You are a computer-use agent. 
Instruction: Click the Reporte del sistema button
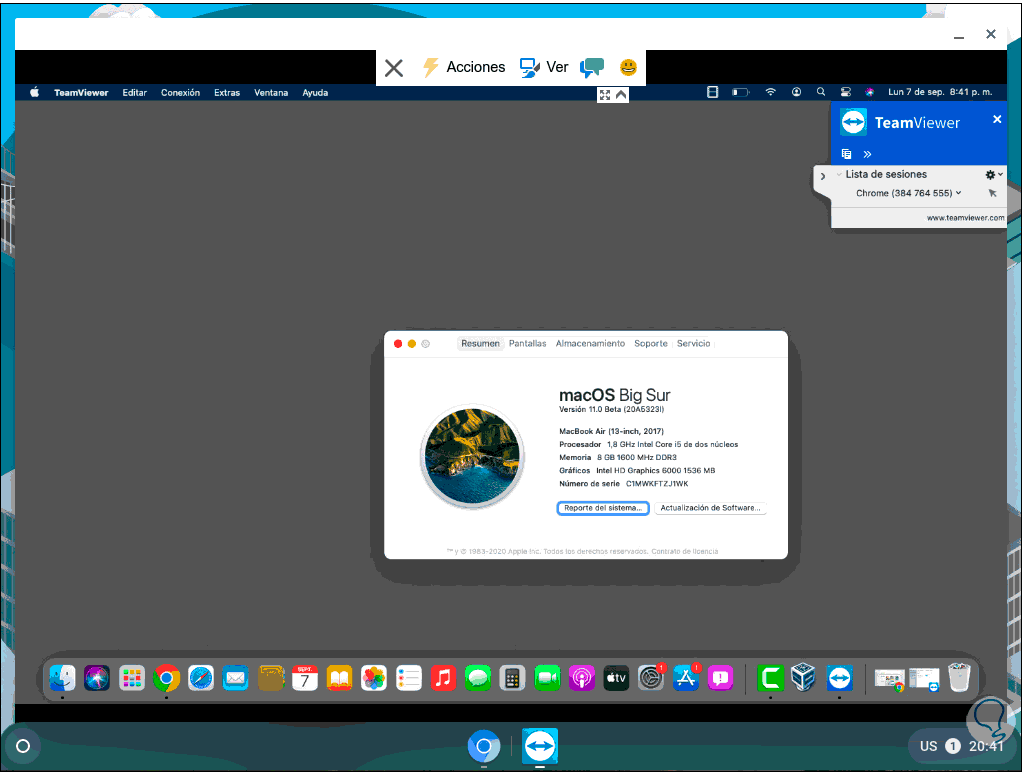click(603, 508)
